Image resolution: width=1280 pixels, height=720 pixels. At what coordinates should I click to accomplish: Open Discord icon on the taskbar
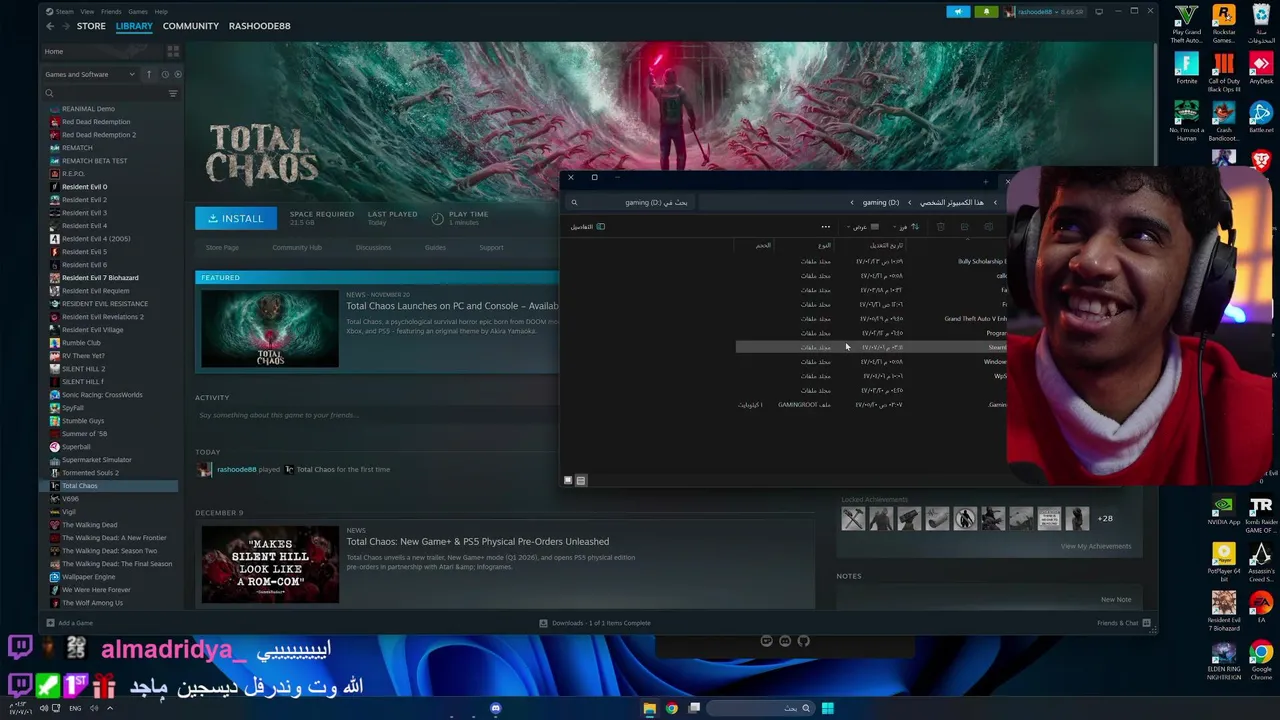coord(495,708)
